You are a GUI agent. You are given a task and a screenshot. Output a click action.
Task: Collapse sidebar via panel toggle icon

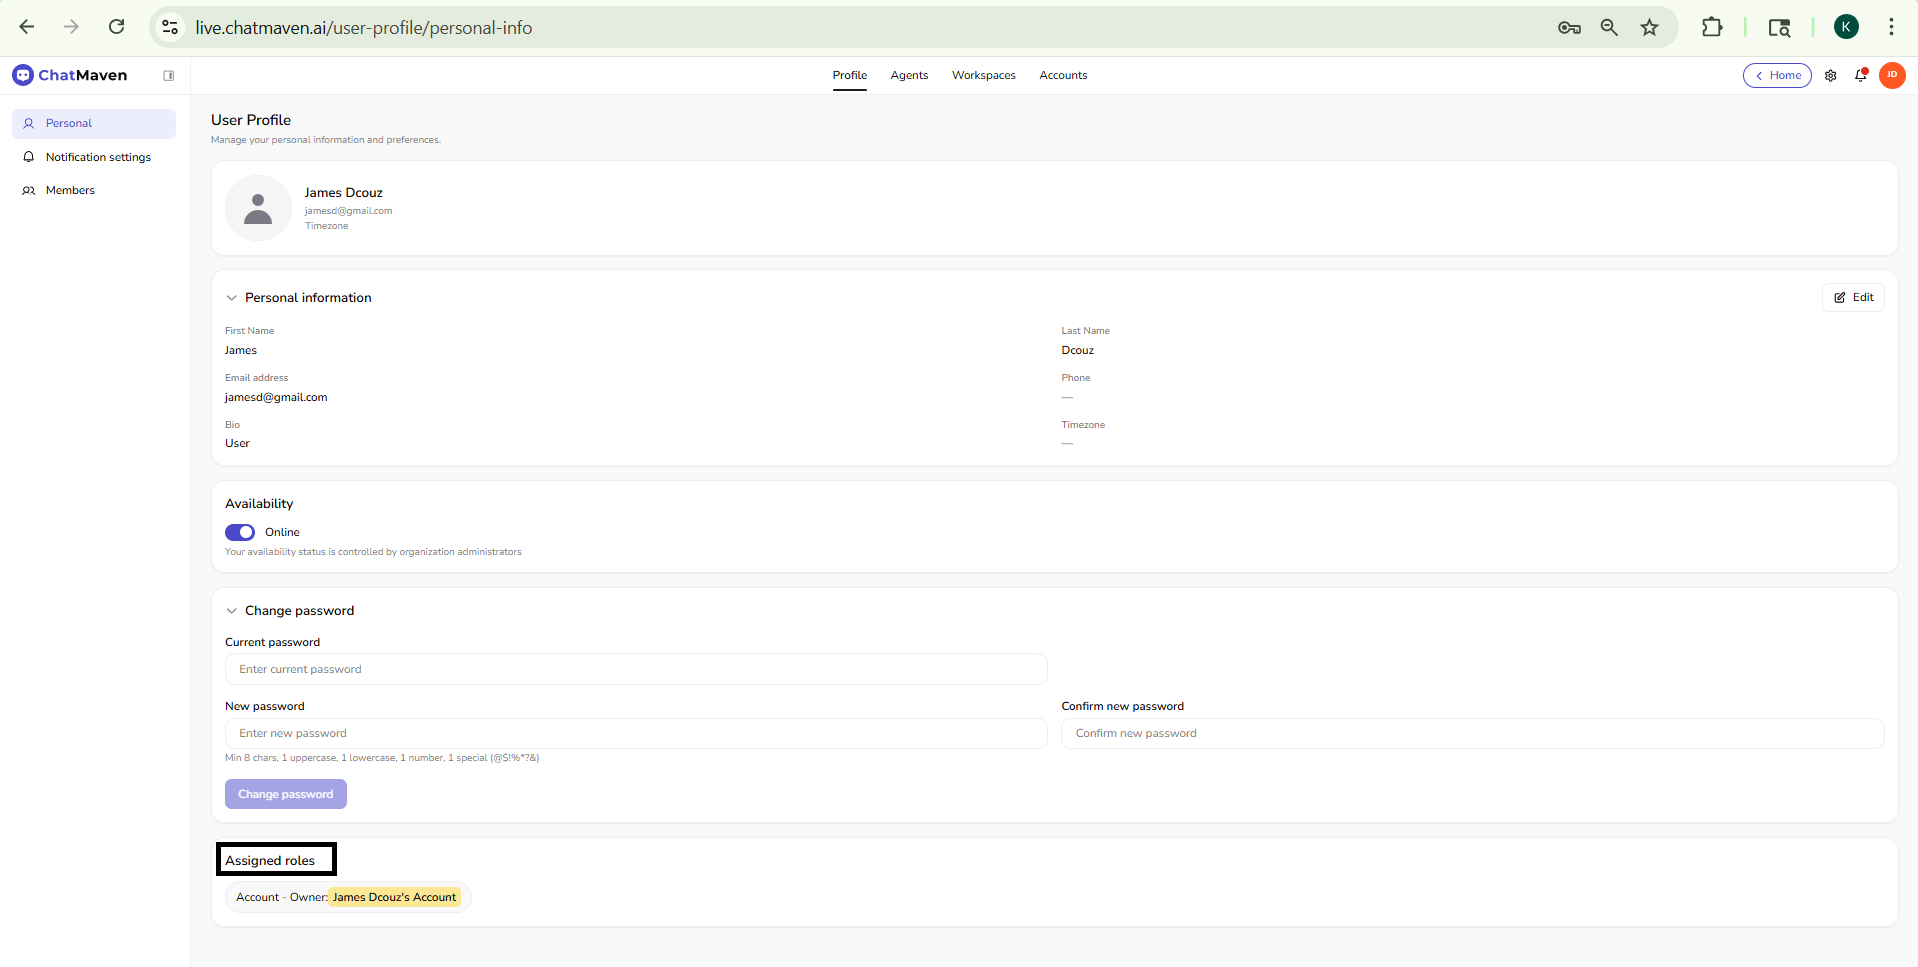tap(169, 74)
